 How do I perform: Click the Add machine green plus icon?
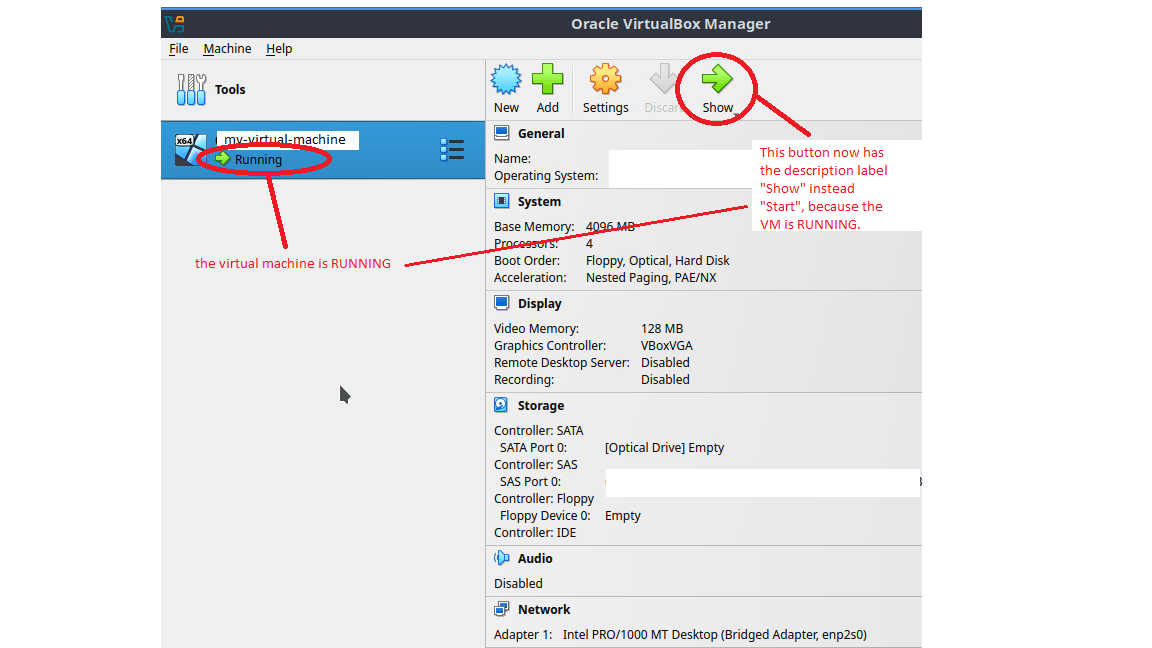pyautogui.click(x=547, y=79)
